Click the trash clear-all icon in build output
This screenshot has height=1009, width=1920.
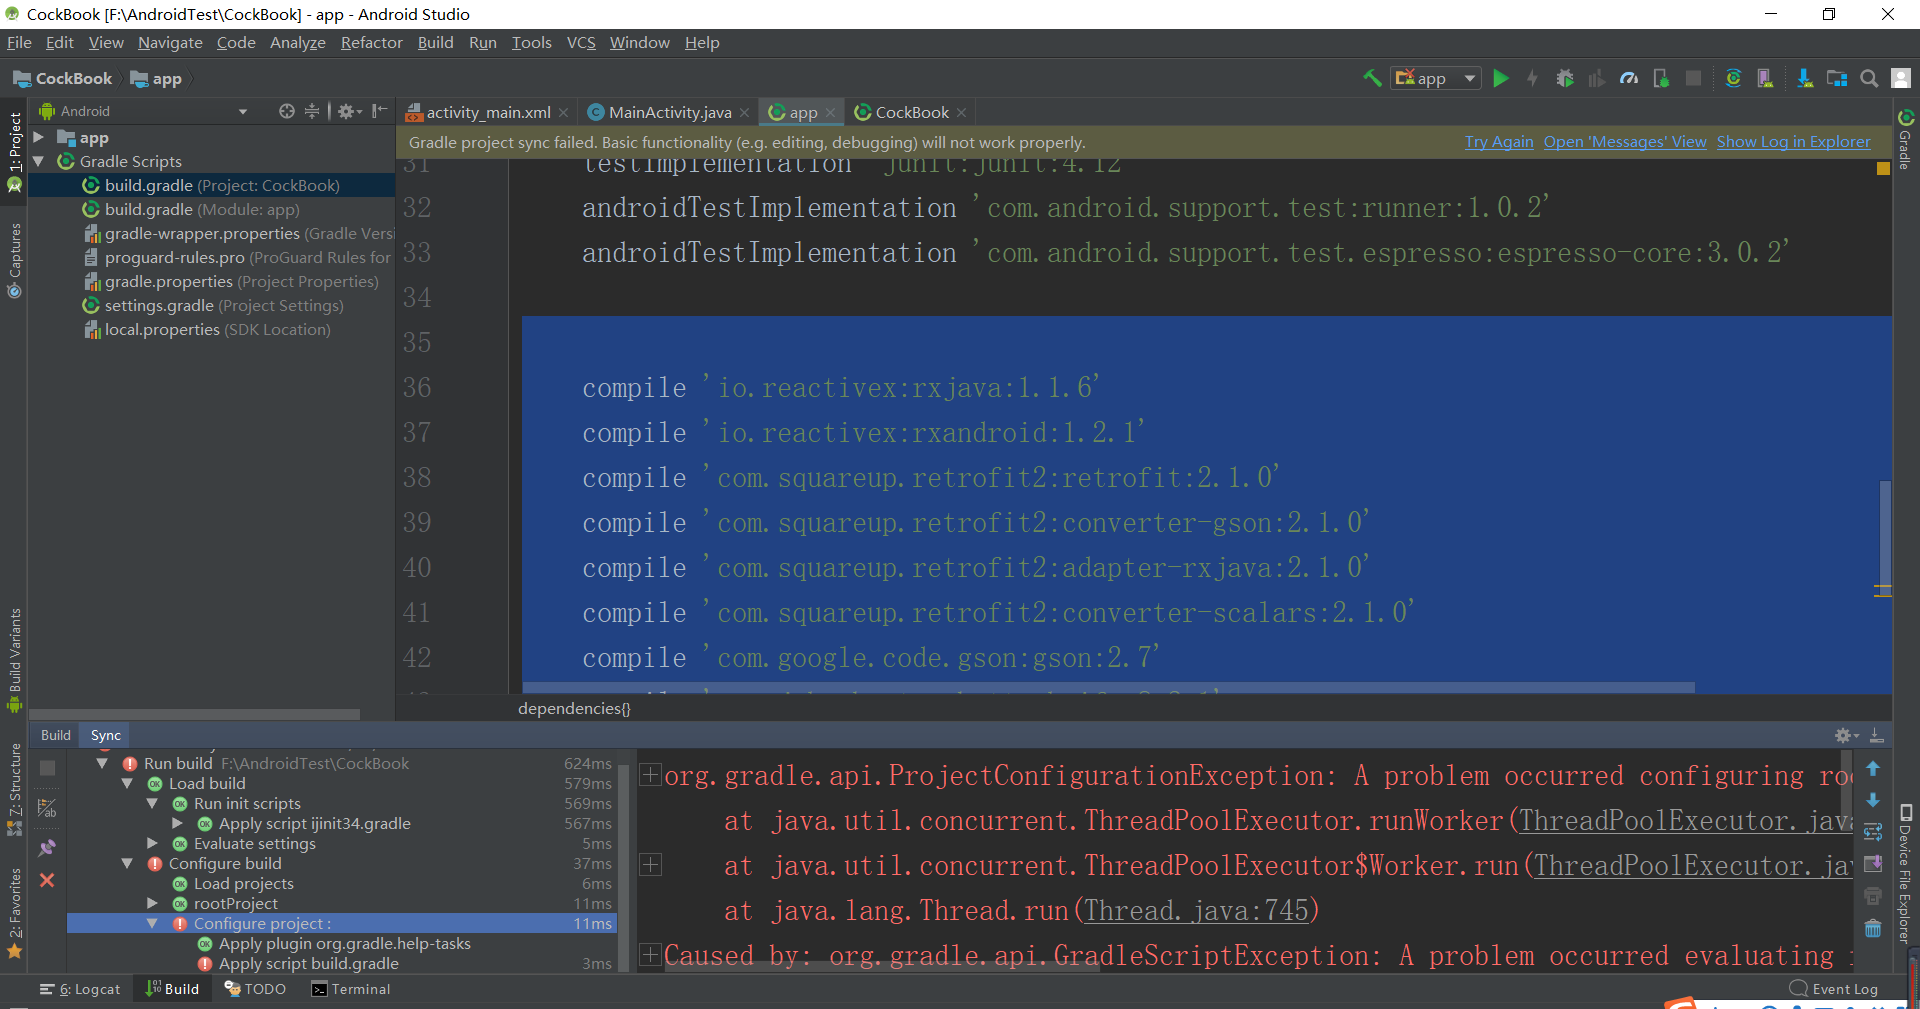pyautogui.click(x=1873, y=929)
